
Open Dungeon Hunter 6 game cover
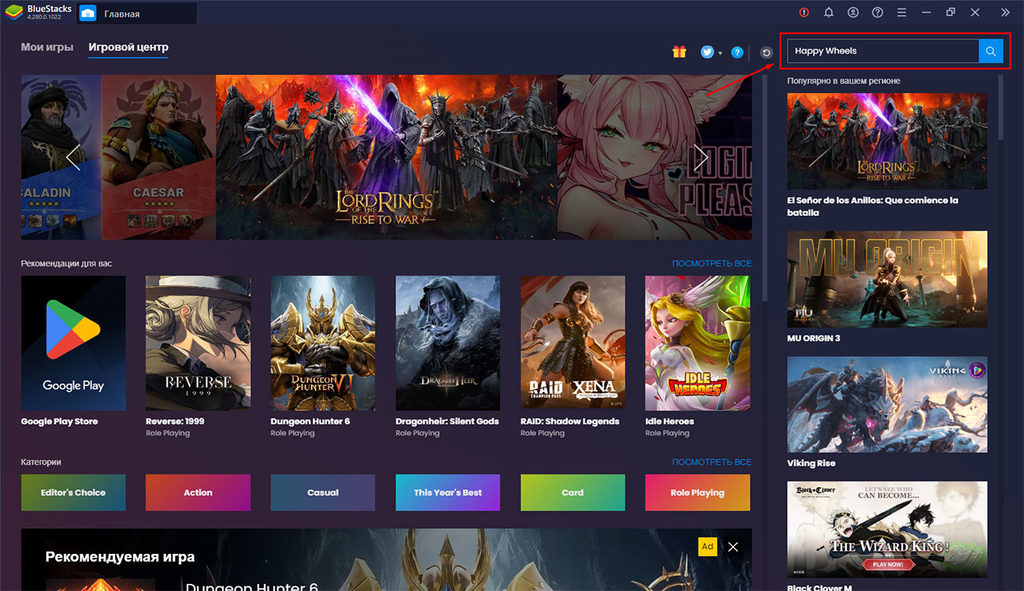pyautogui.click(x=323, y=343)
